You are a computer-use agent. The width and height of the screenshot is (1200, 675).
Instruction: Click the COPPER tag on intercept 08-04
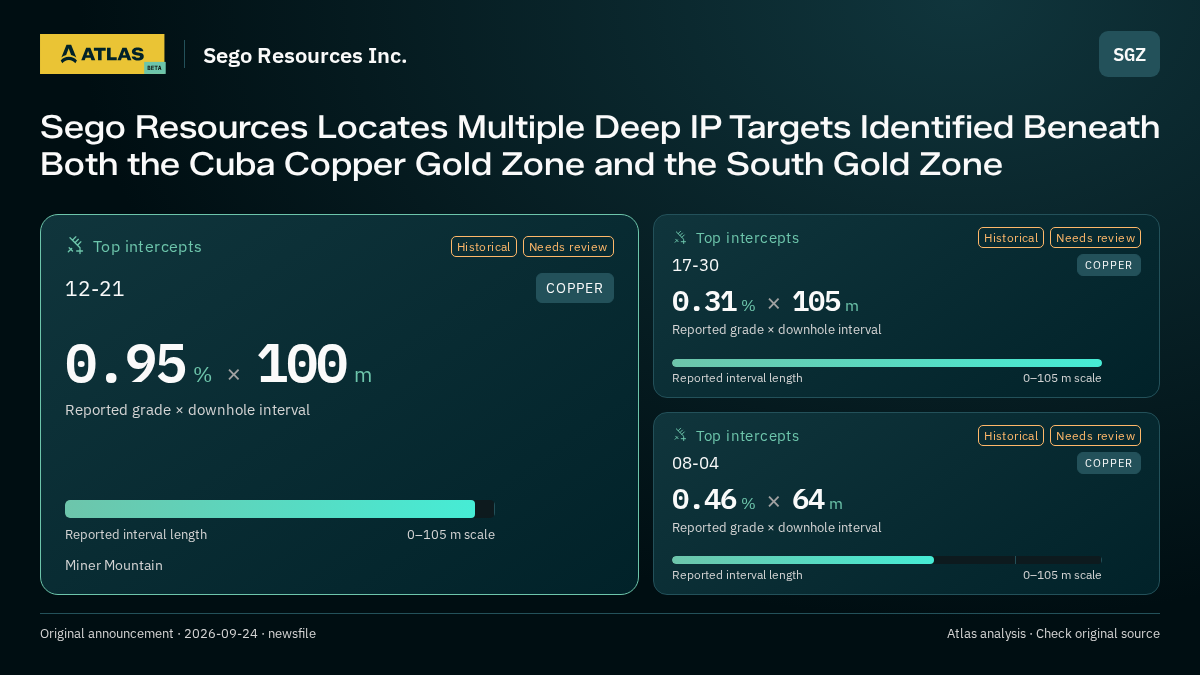(1109, 463)
